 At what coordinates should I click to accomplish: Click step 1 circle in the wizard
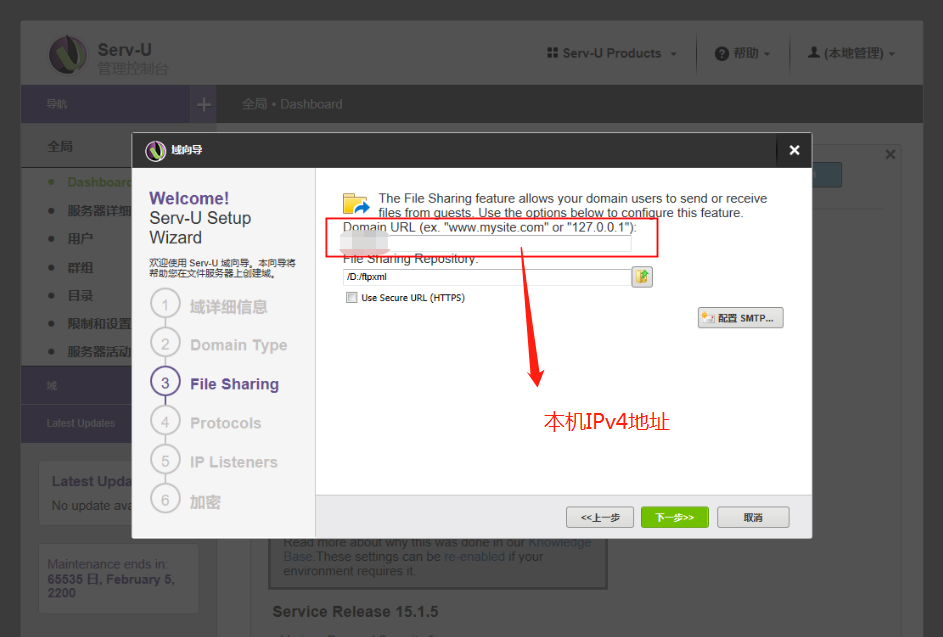point(165,305)
